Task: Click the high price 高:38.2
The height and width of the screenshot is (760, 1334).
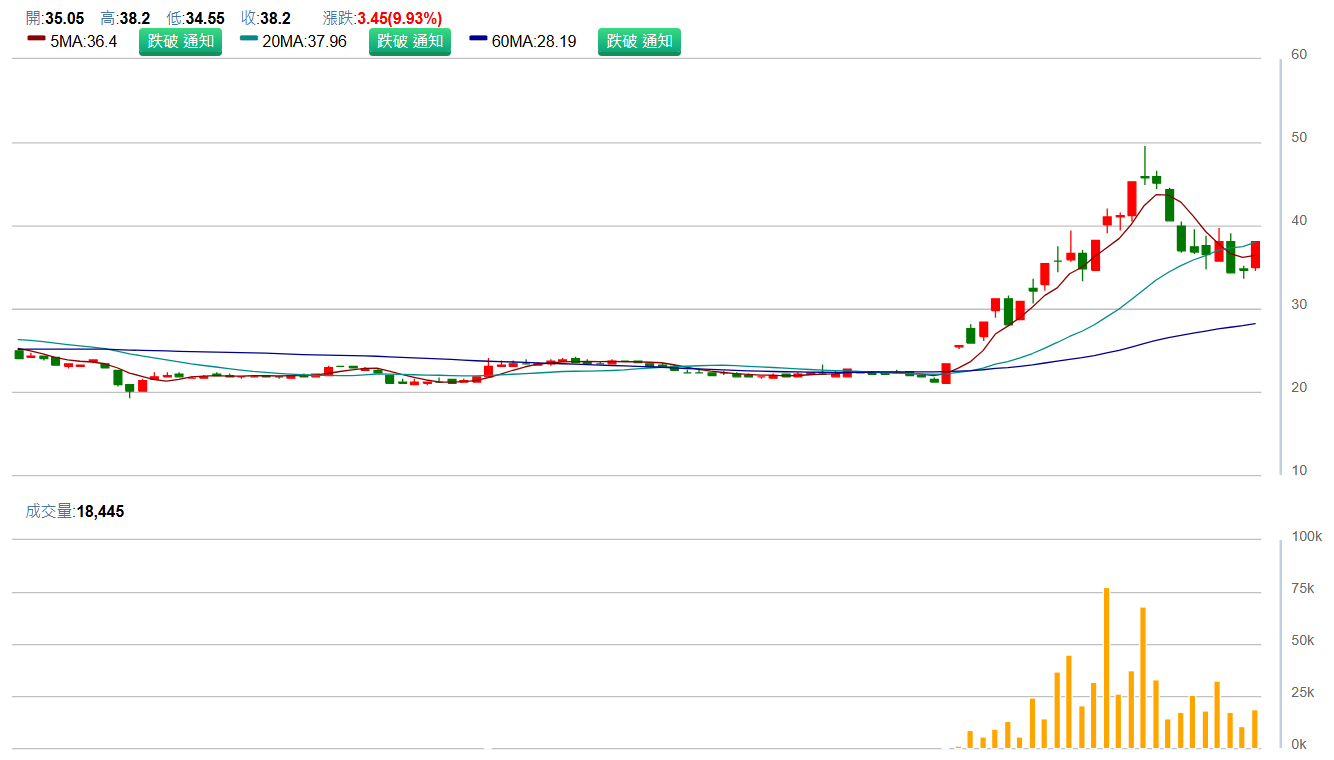Action: pos(125,18)
